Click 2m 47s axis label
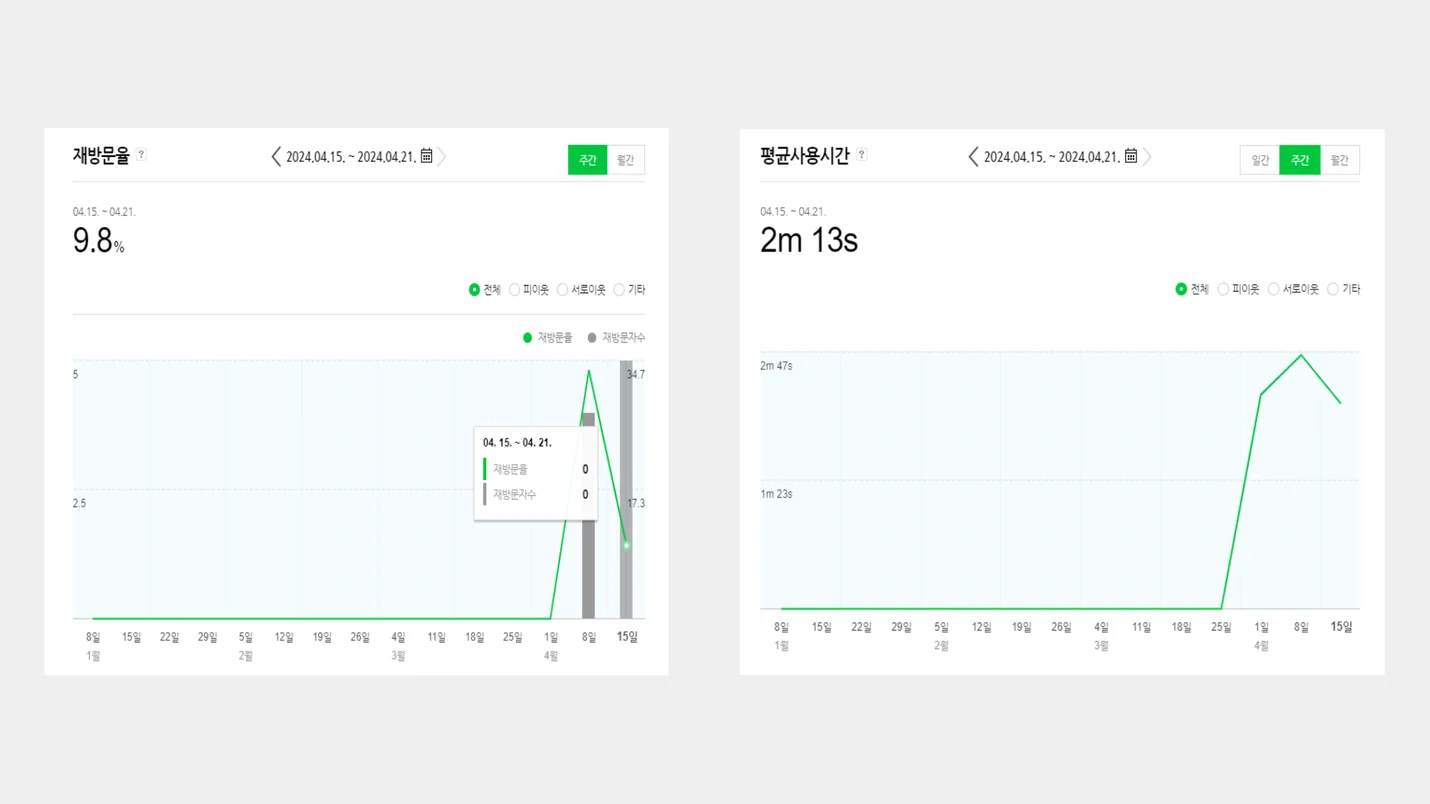Screen dimensions: 1430x804 pos(776,366)
